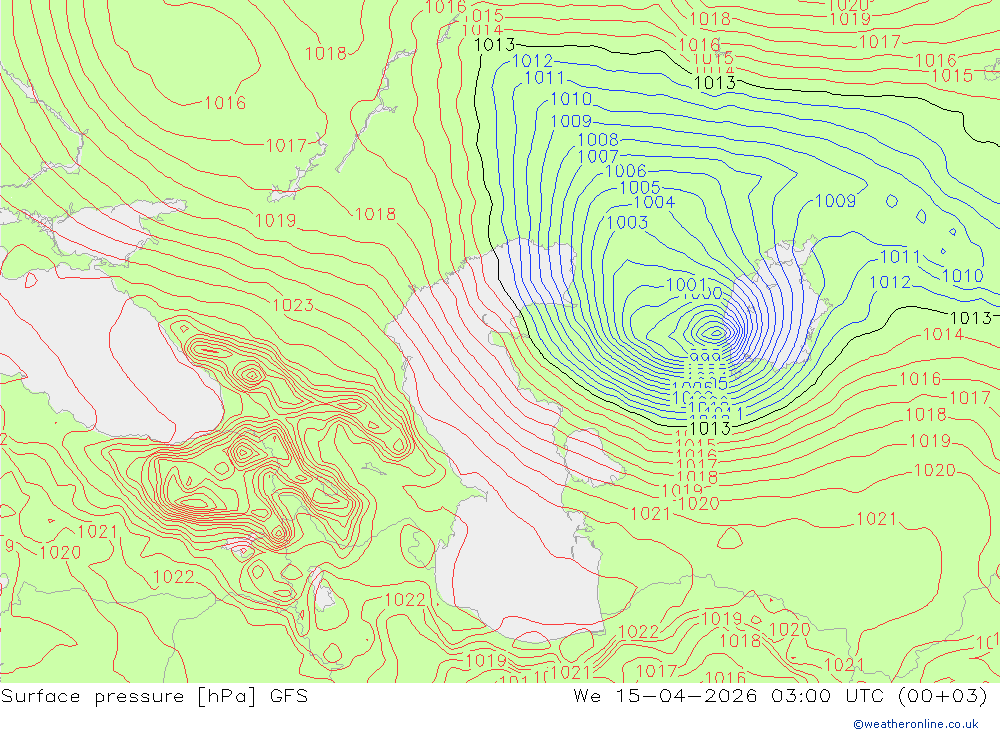Viewport: 1000px width, 733px height.
Task: Select the '03:00 UTC' time text
Action: tap(827, 696)
